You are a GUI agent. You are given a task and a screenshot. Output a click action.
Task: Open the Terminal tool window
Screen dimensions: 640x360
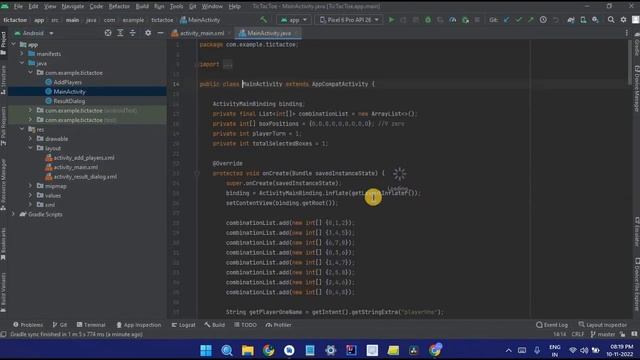tap(91, 325)
